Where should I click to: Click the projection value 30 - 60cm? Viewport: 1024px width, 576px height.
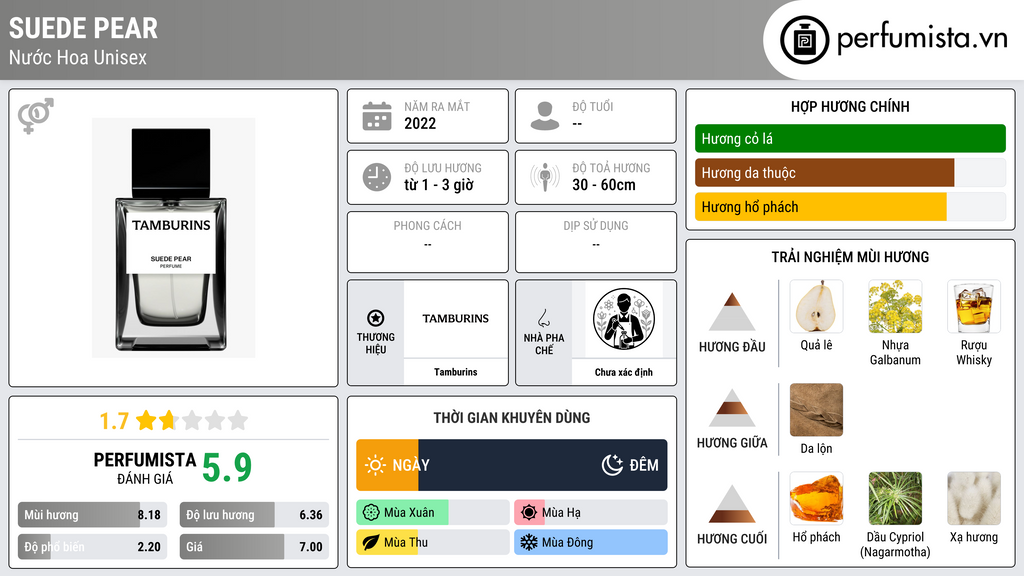(604, 185)
